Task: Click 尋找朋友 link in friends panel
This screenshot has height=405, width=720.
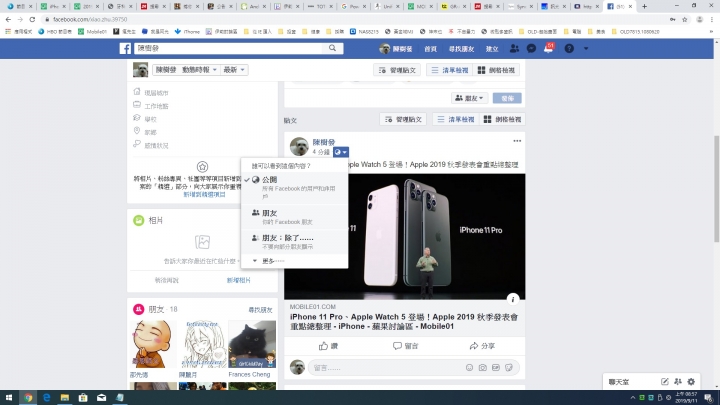Action: click(260, 310)
